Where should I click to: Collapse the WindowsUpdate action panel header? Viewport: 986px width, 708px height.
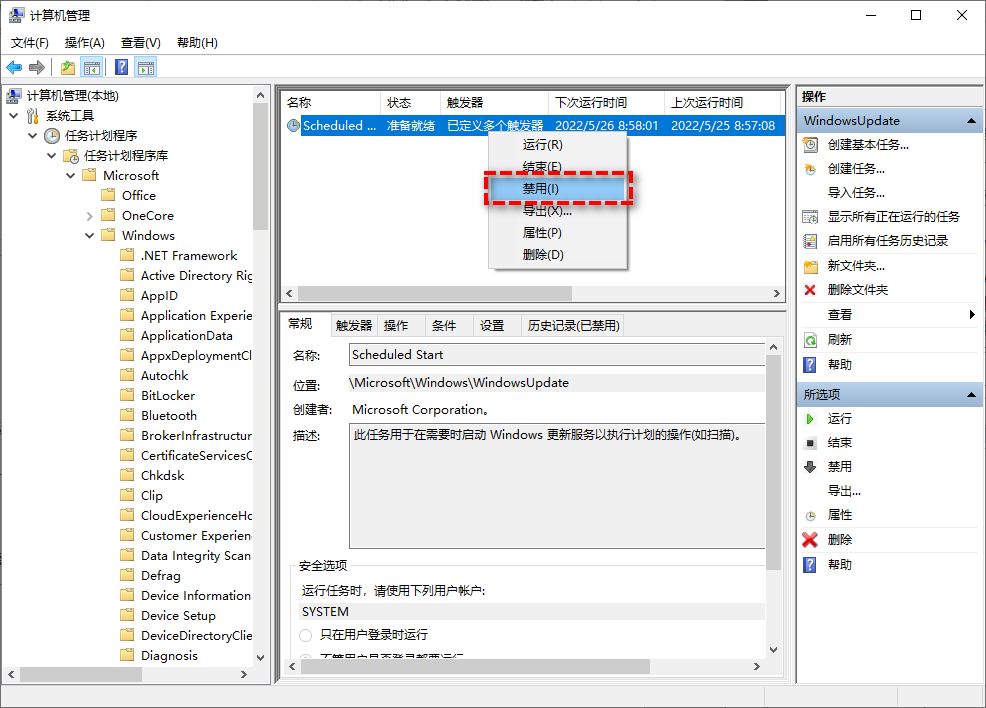pyautogui.click(x=969, y=120)
